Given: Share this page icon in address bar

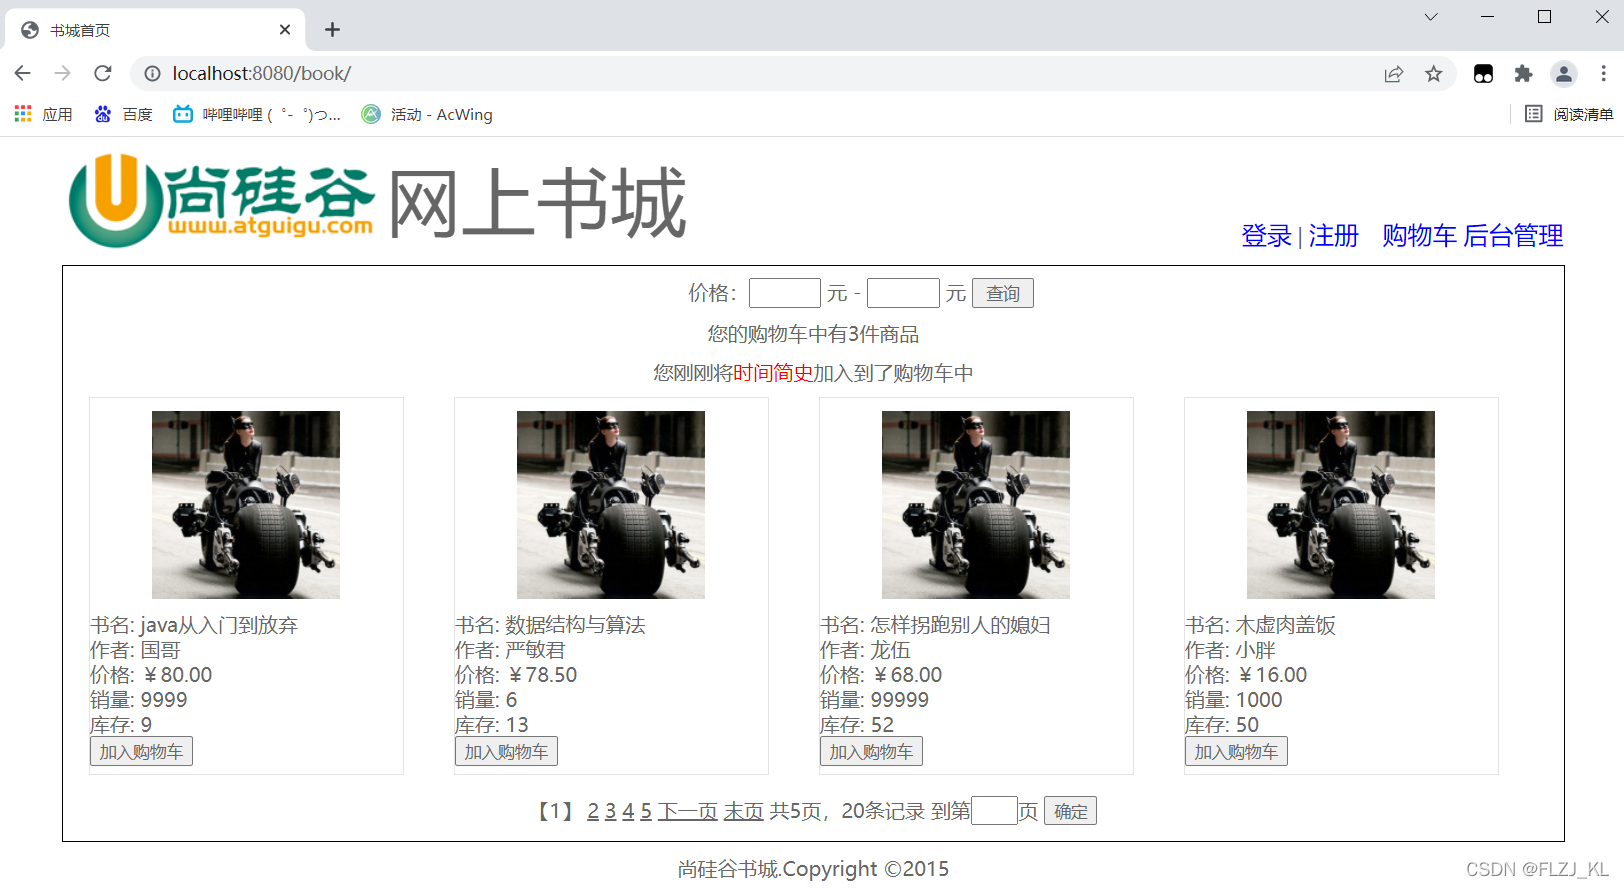Looking at the screenshot, I should click(1393, 73).
